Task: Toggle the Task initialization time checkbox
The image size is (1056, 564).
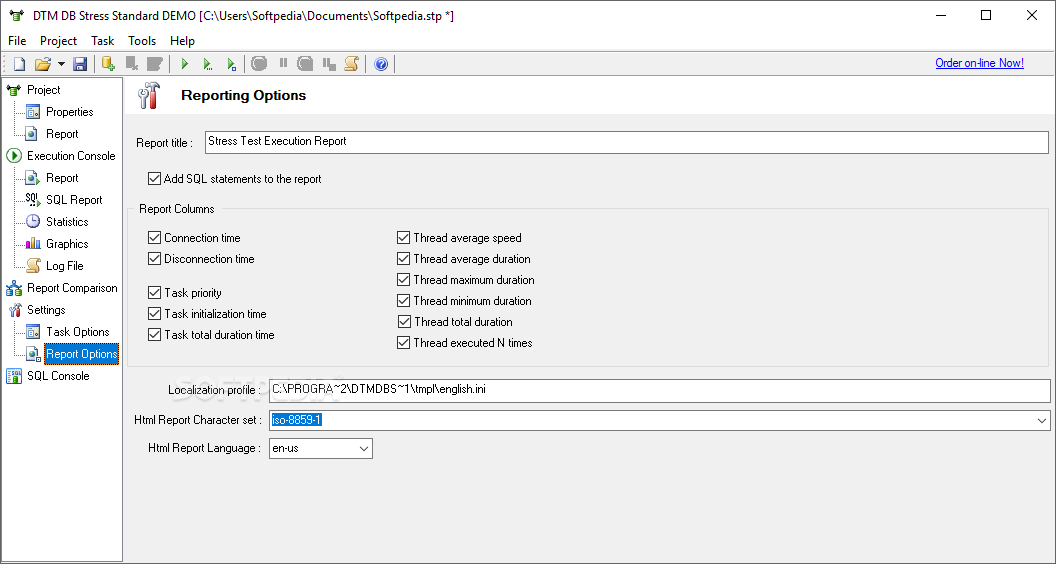Action: [x=154, y=313]
